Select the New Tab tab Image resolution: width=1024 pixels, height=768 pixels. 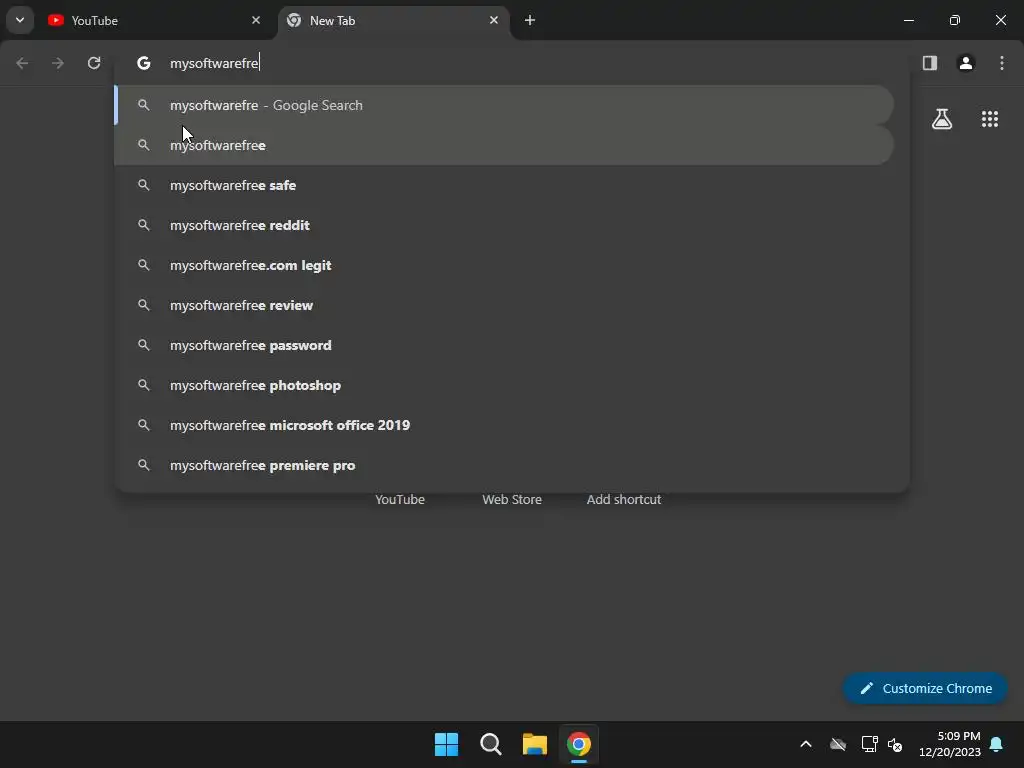click(x=392, y=20)
